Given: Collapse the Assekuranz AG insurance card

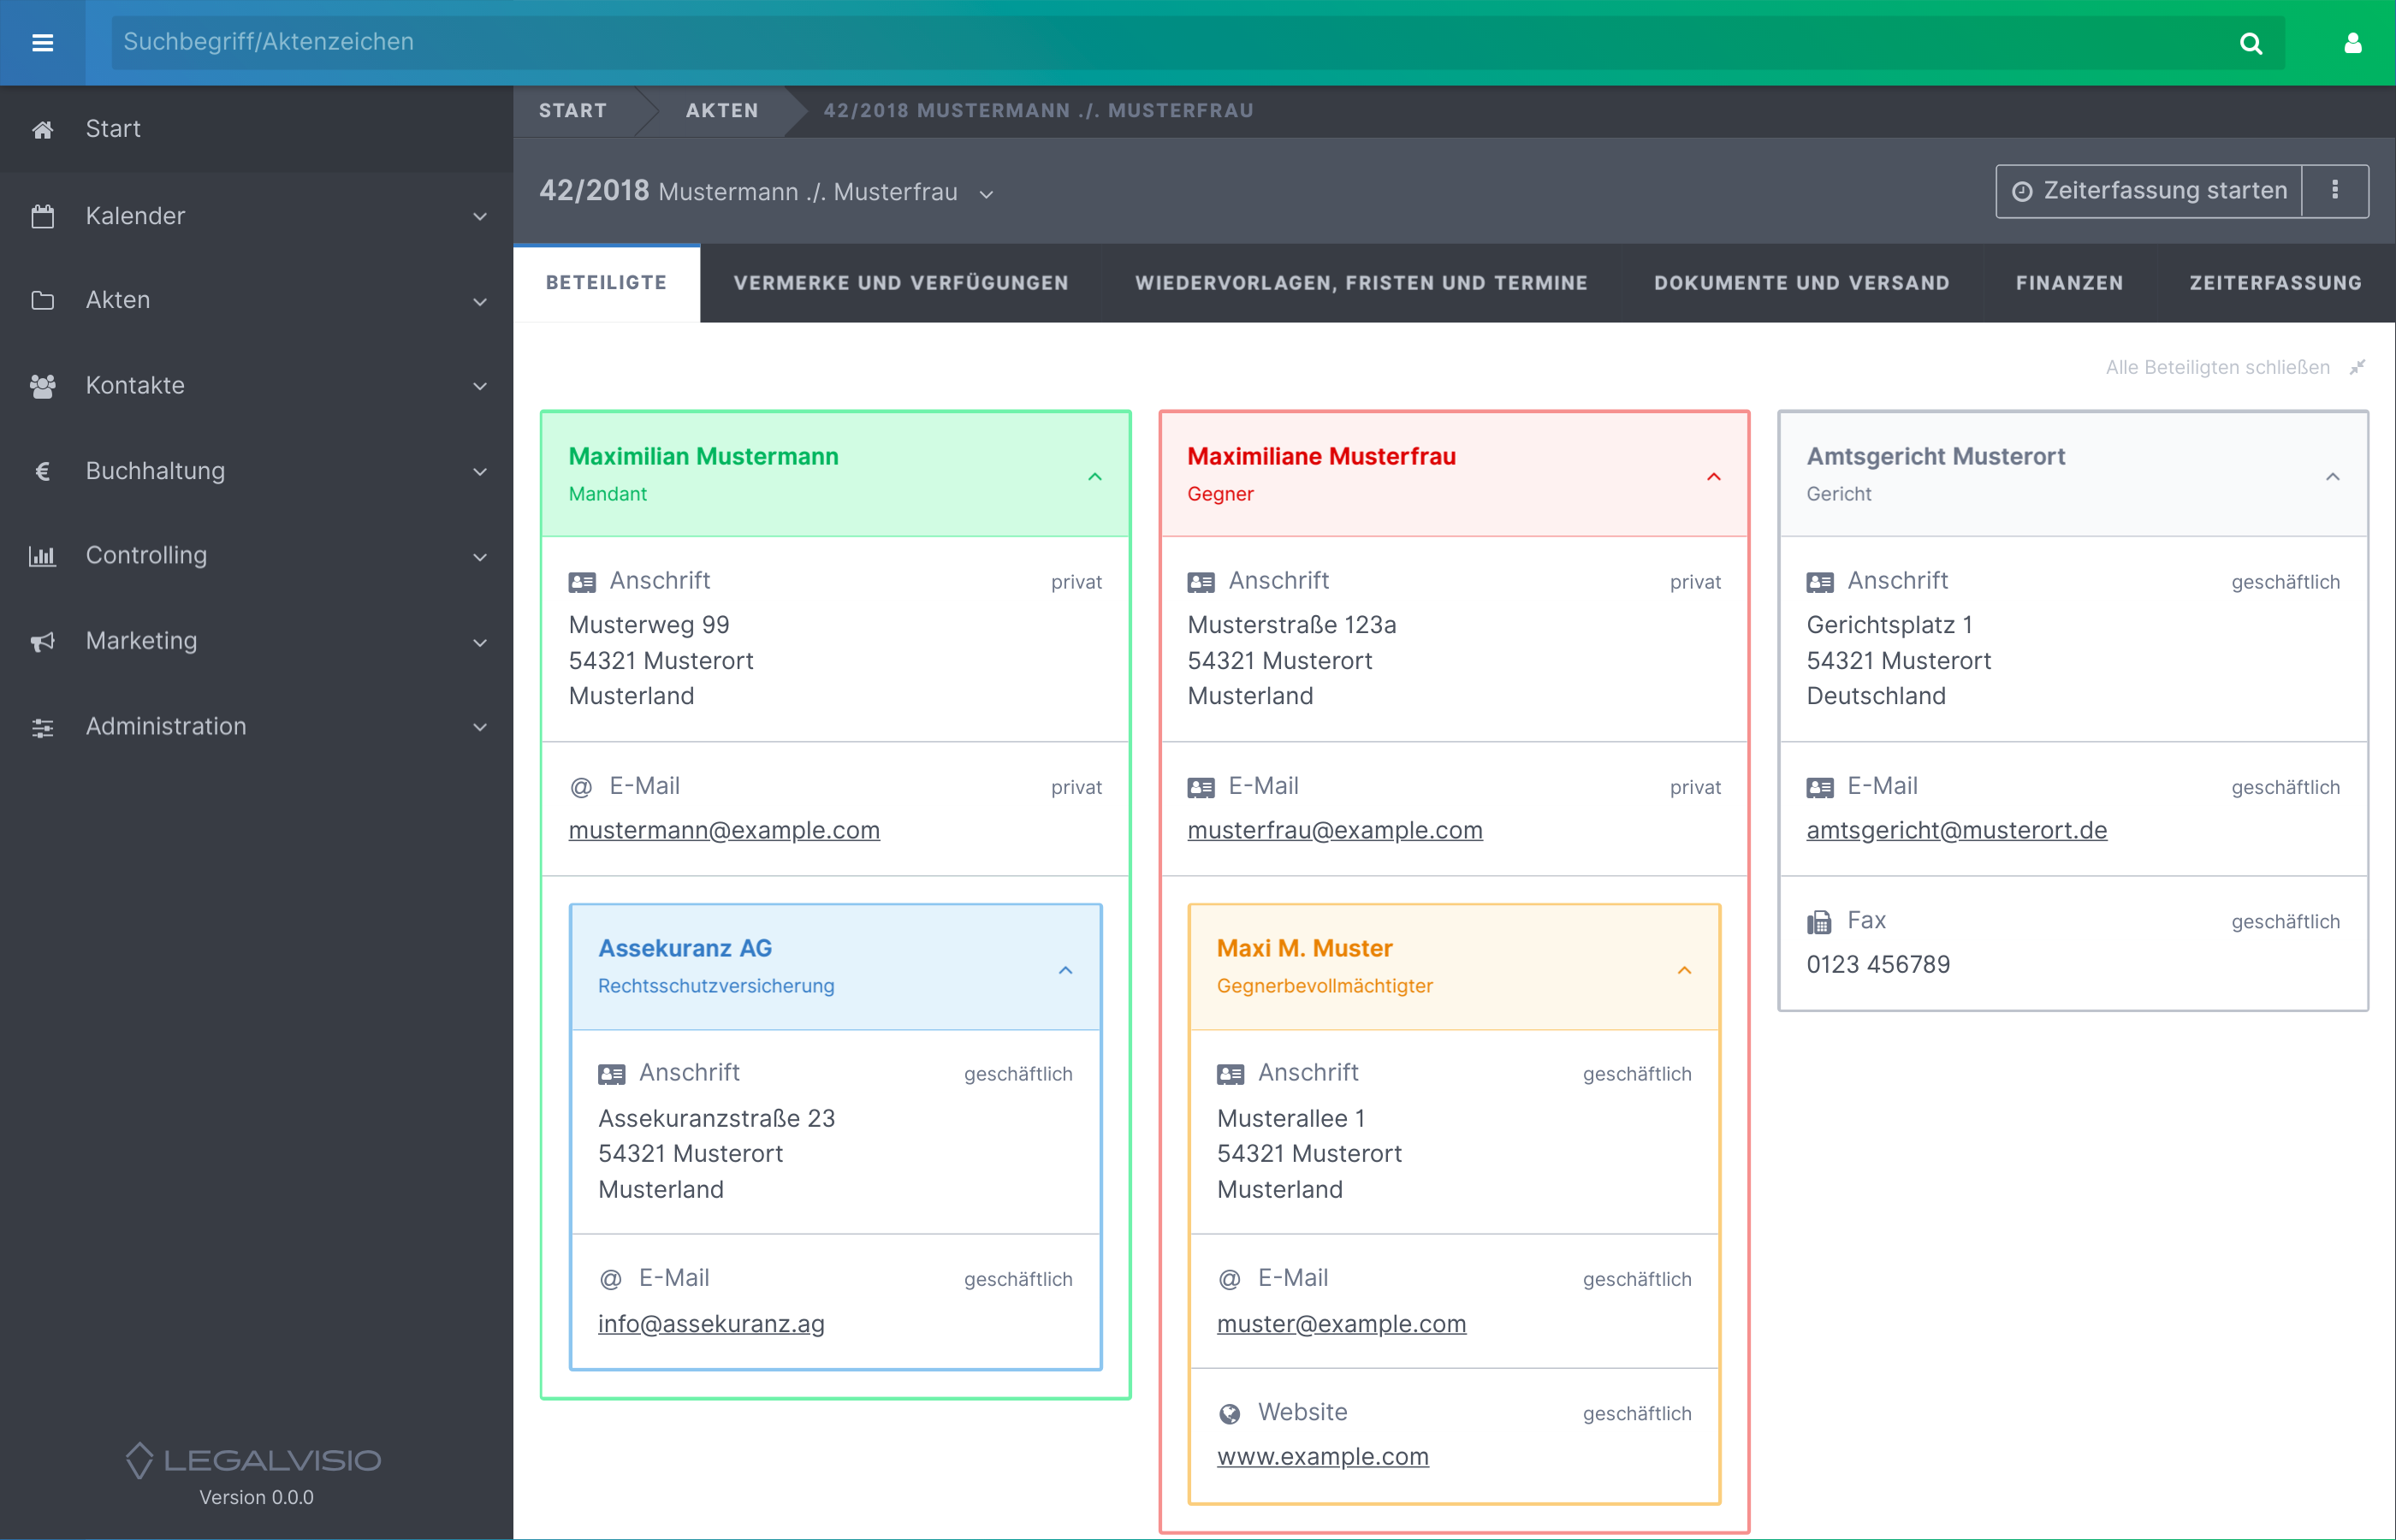Looking at the screenshot, I should coord(1066,970).
